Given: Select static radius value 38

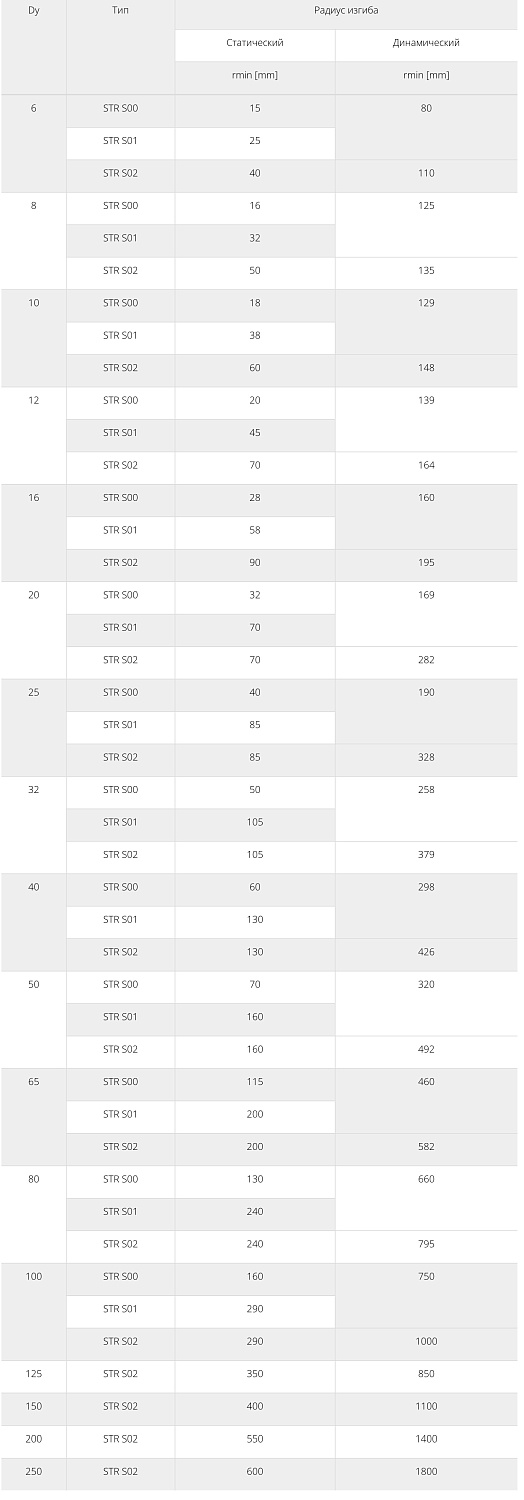Looking at the screenshot, I should [x=255, y=336].
